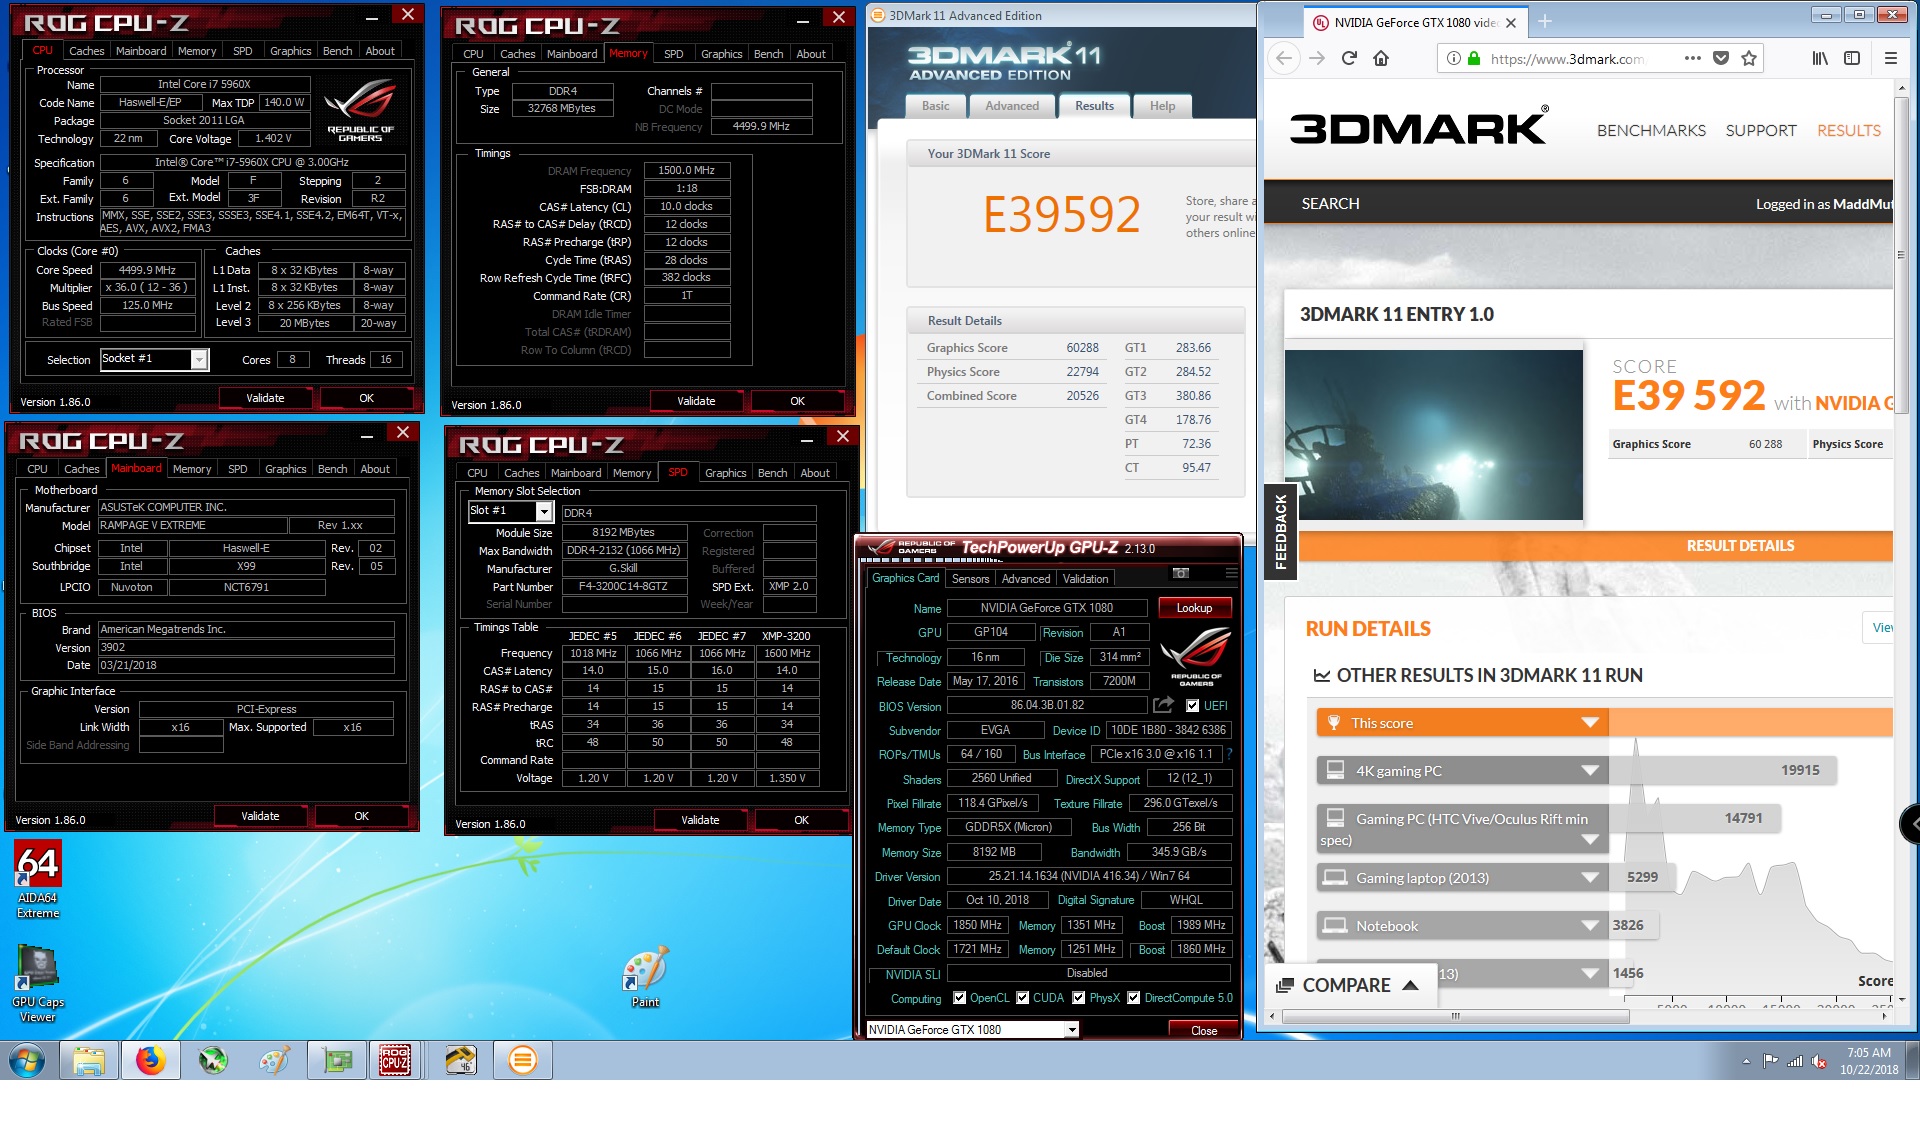Open the Socket #1 selection dropdown

(199, 360)
